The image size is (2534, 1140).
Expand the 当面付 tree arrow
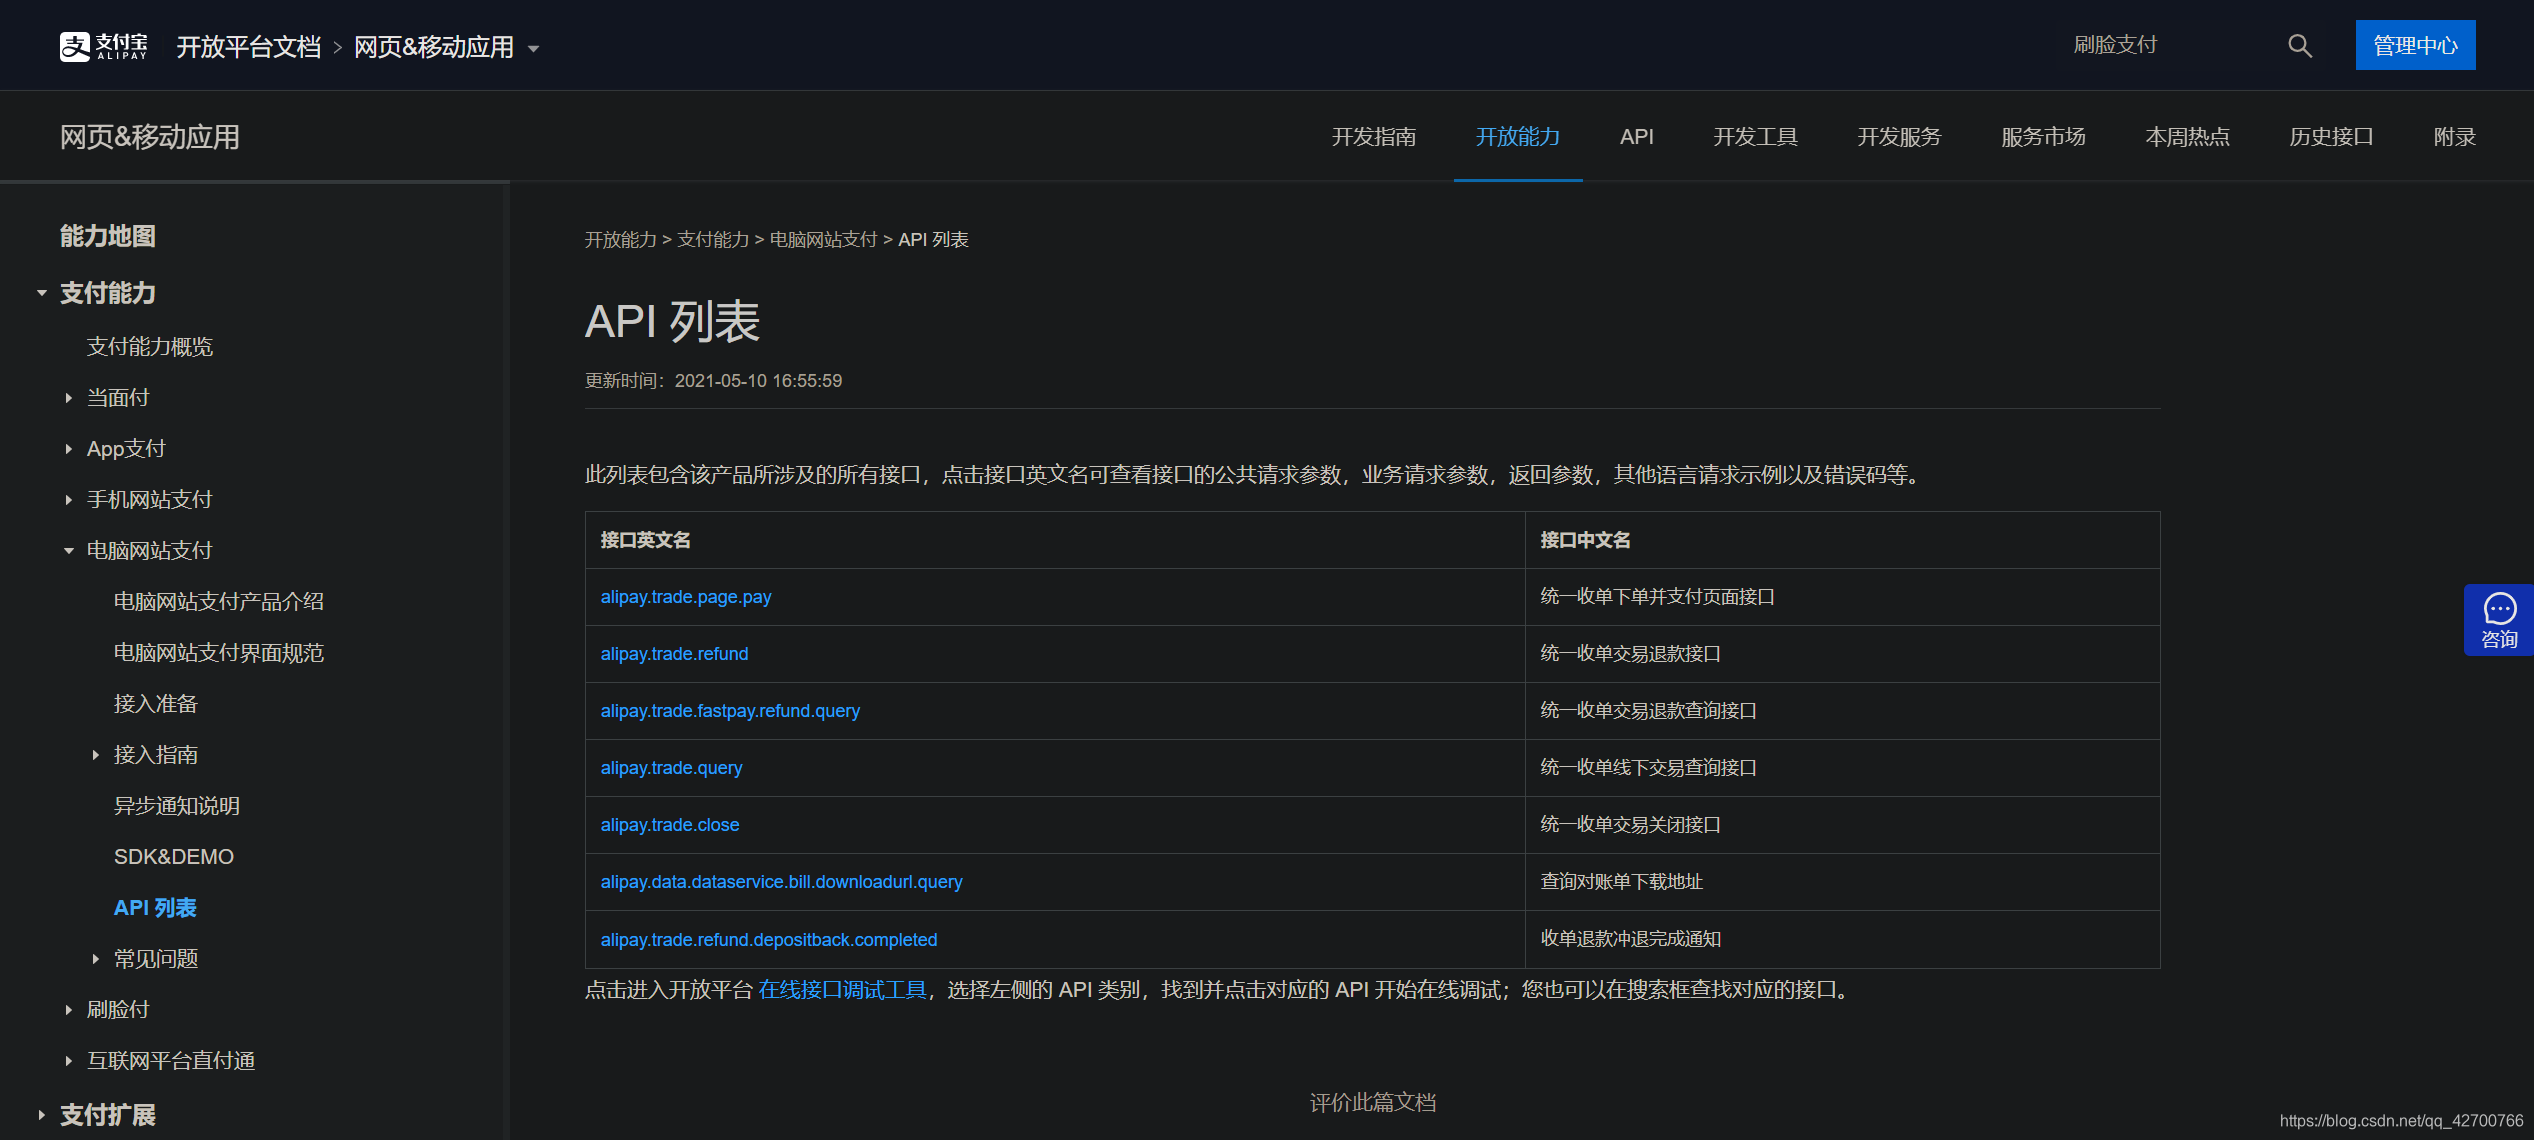coord(68,398)
